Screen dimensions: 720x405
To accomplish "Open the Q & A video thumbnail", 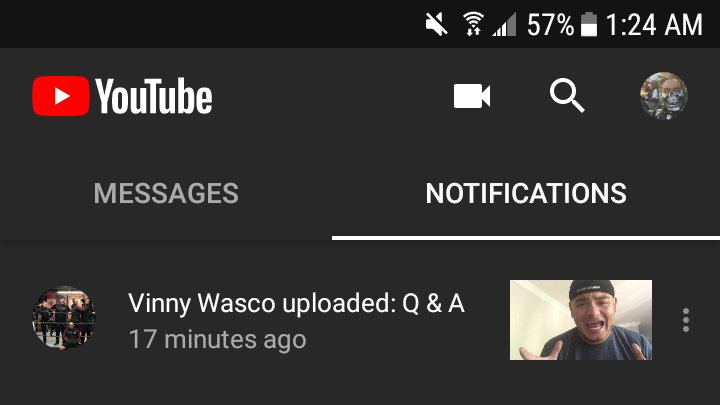I will 581,320.
